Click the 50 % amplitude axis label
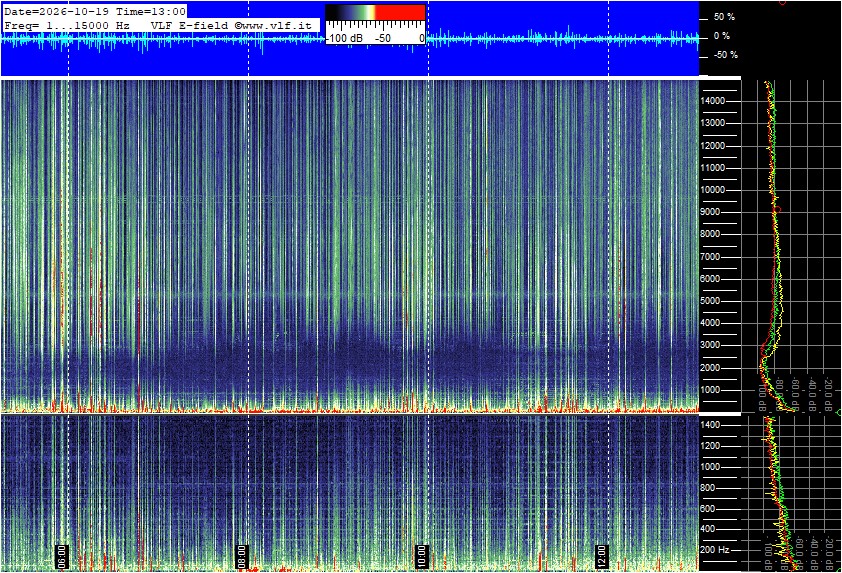842x573 pixels. click(x=724, y=17)
